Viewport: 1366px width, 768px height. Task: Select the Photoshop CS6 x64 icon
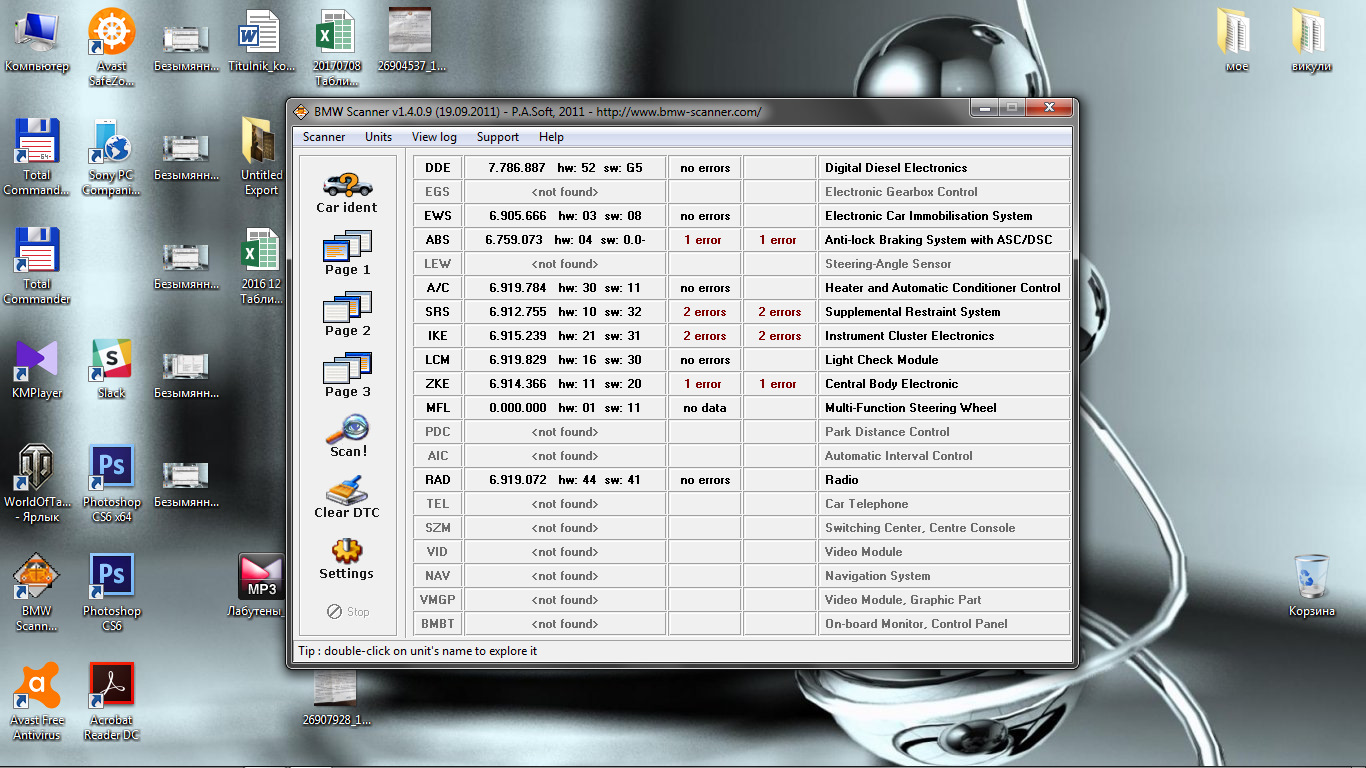tap(112, 484)
